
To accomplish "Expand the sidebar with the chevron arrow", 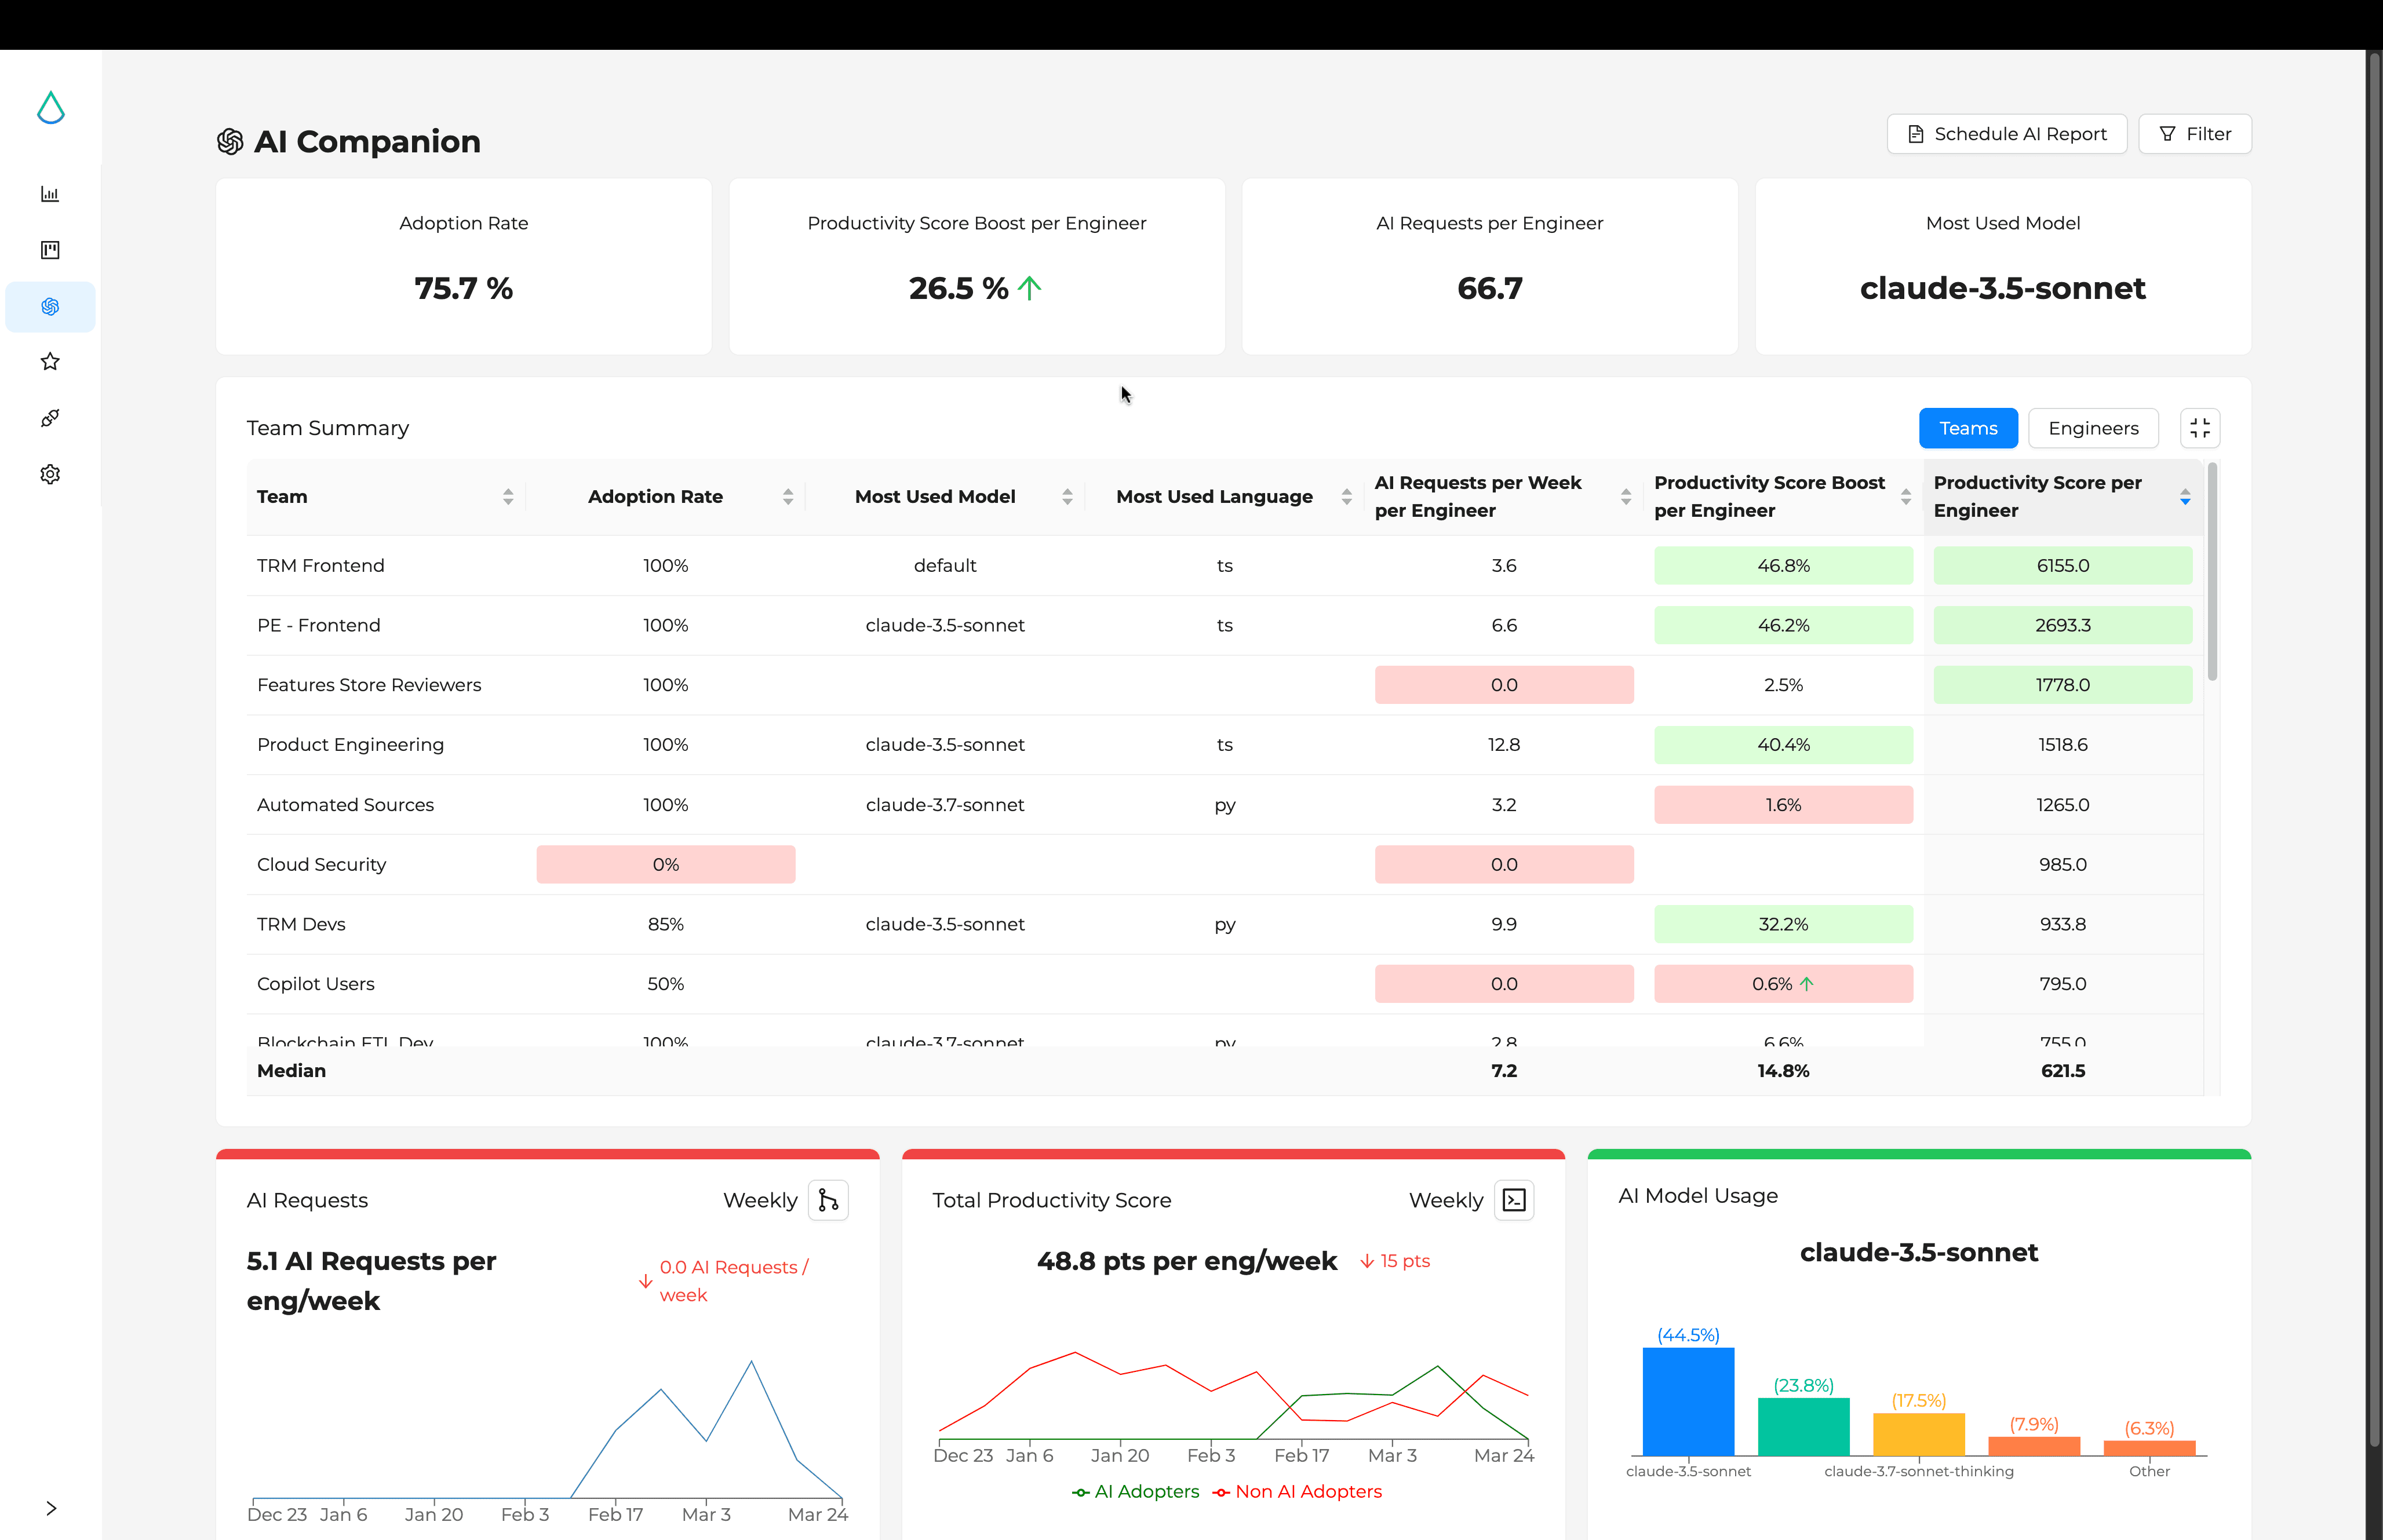I will pos(51,1508).
